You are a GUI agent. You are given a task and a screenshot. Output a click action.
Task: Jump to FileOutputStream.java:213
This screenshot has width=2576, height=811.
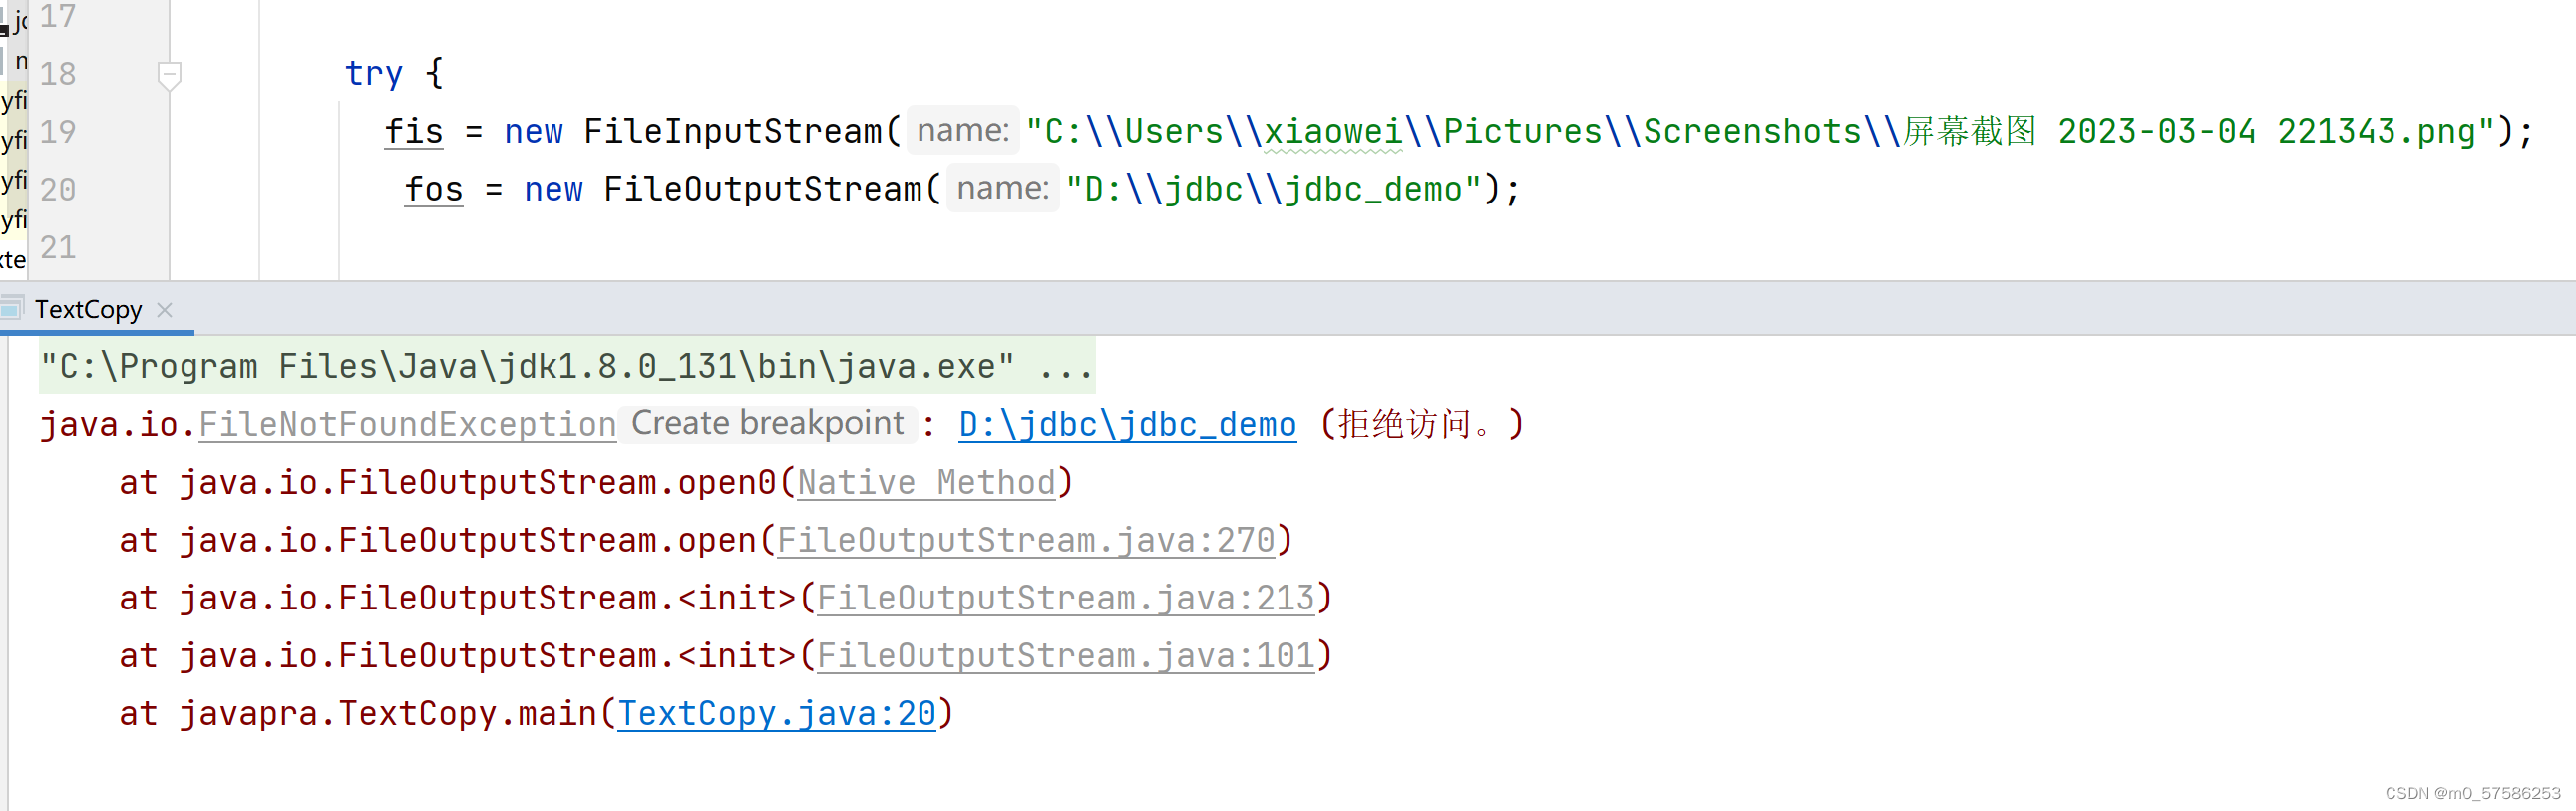pos(1066,598)
